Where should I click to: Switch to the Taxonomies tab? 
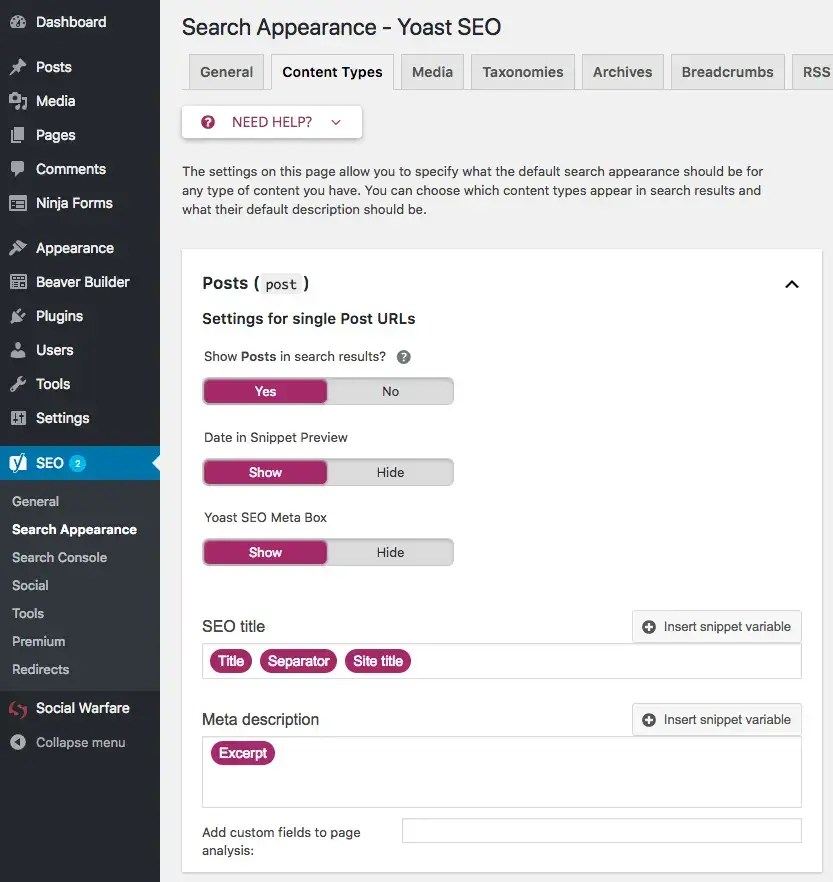(523, 72)
